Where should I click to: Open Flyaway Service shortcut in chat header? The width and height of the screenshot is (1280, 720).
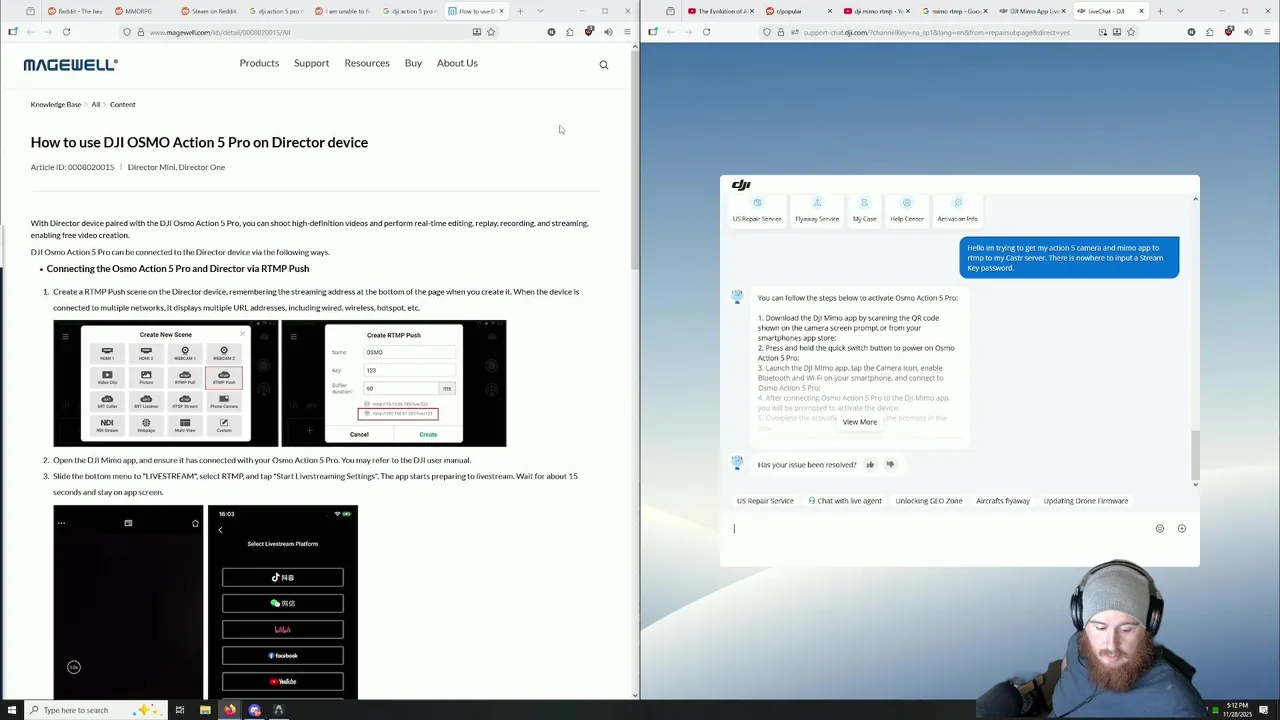(817, 210)
